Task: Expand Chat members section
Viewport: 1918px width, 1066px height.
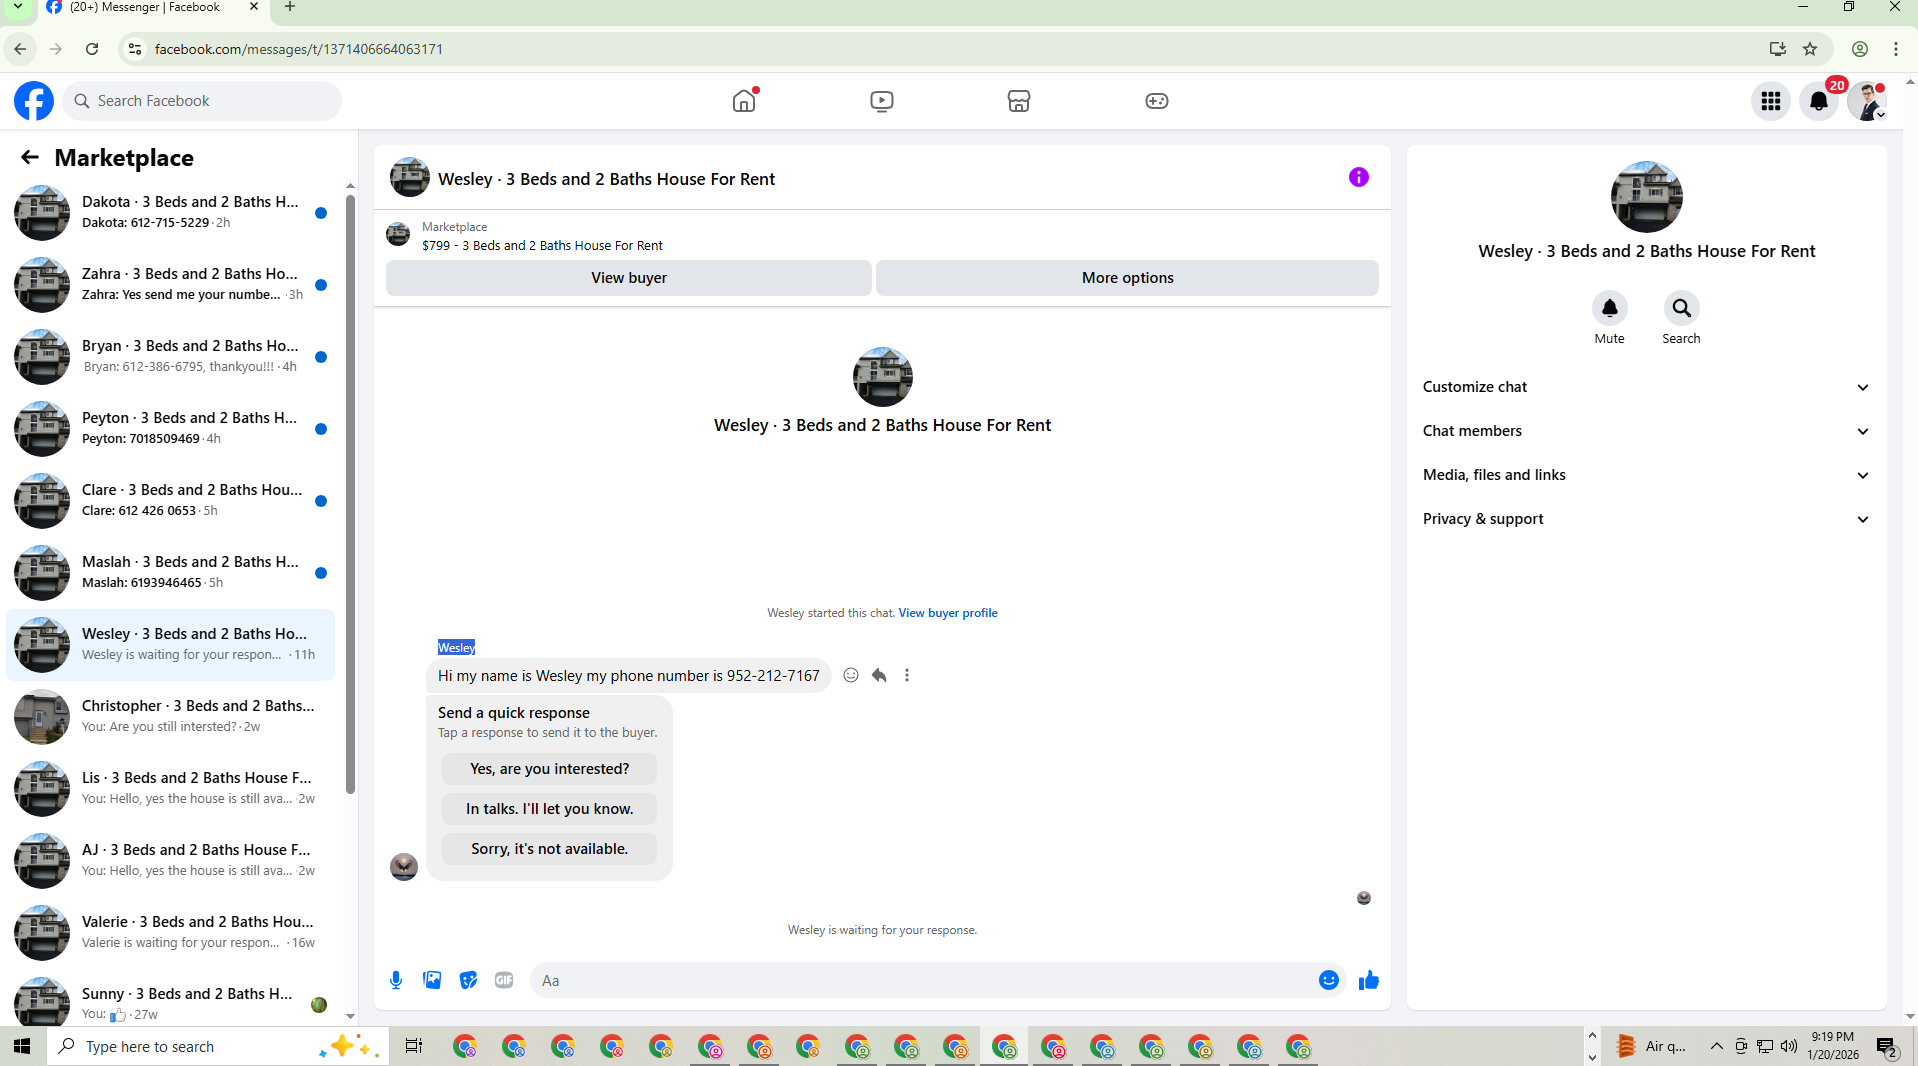Action: coord(1646,431)
